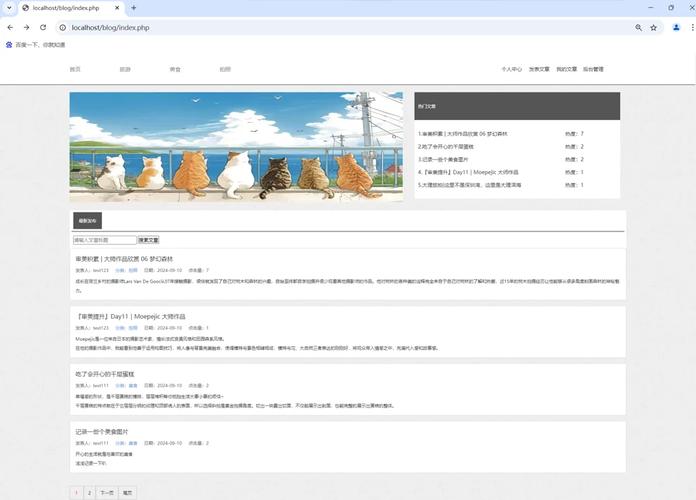Screen dimensions: 696x500
Task: Open 个人中心 in the top menu
Action: click(x=511, y=70)
